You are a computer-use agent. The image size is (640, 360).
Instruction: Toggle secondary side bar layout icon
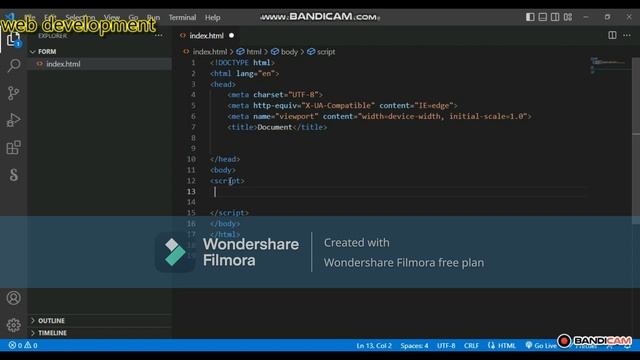555,17
